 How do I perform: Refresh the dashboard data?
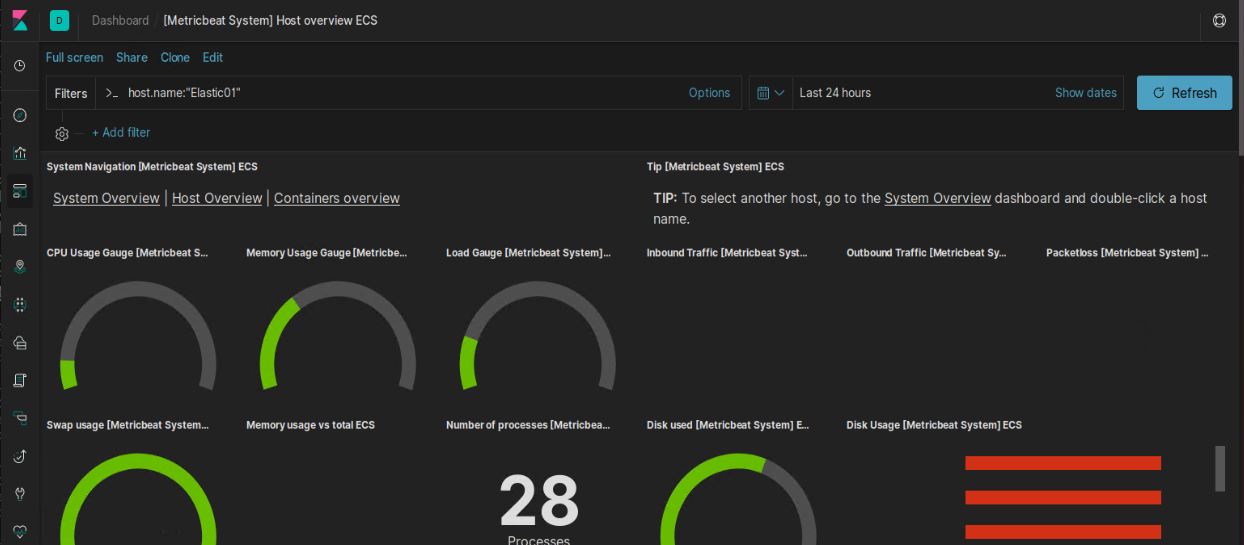[x=1184, y=93]
